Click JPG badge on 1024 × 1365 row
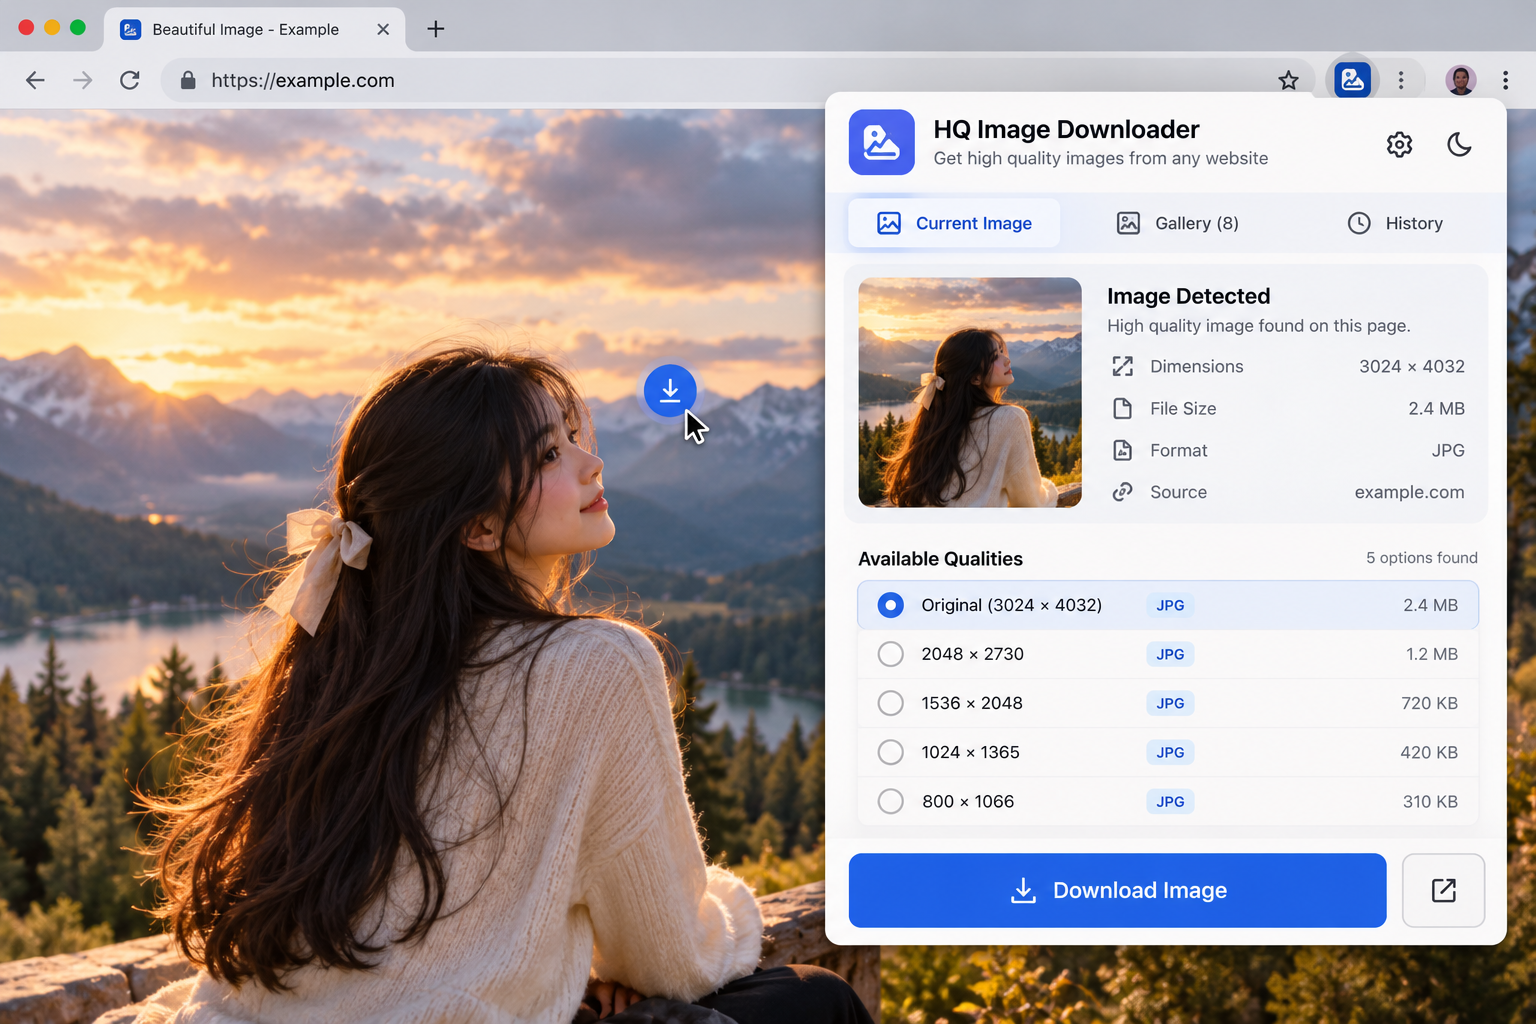1536x1024 pixels. coord(1170,752)
